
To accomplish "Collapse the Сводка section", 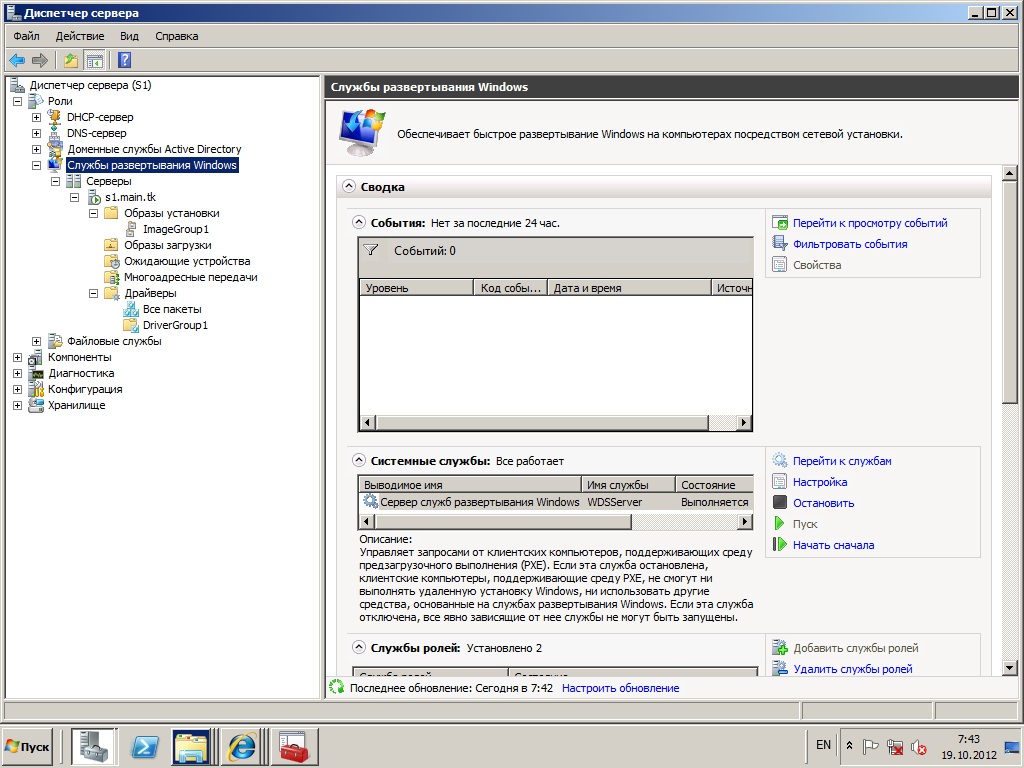I will coord(349,186).
